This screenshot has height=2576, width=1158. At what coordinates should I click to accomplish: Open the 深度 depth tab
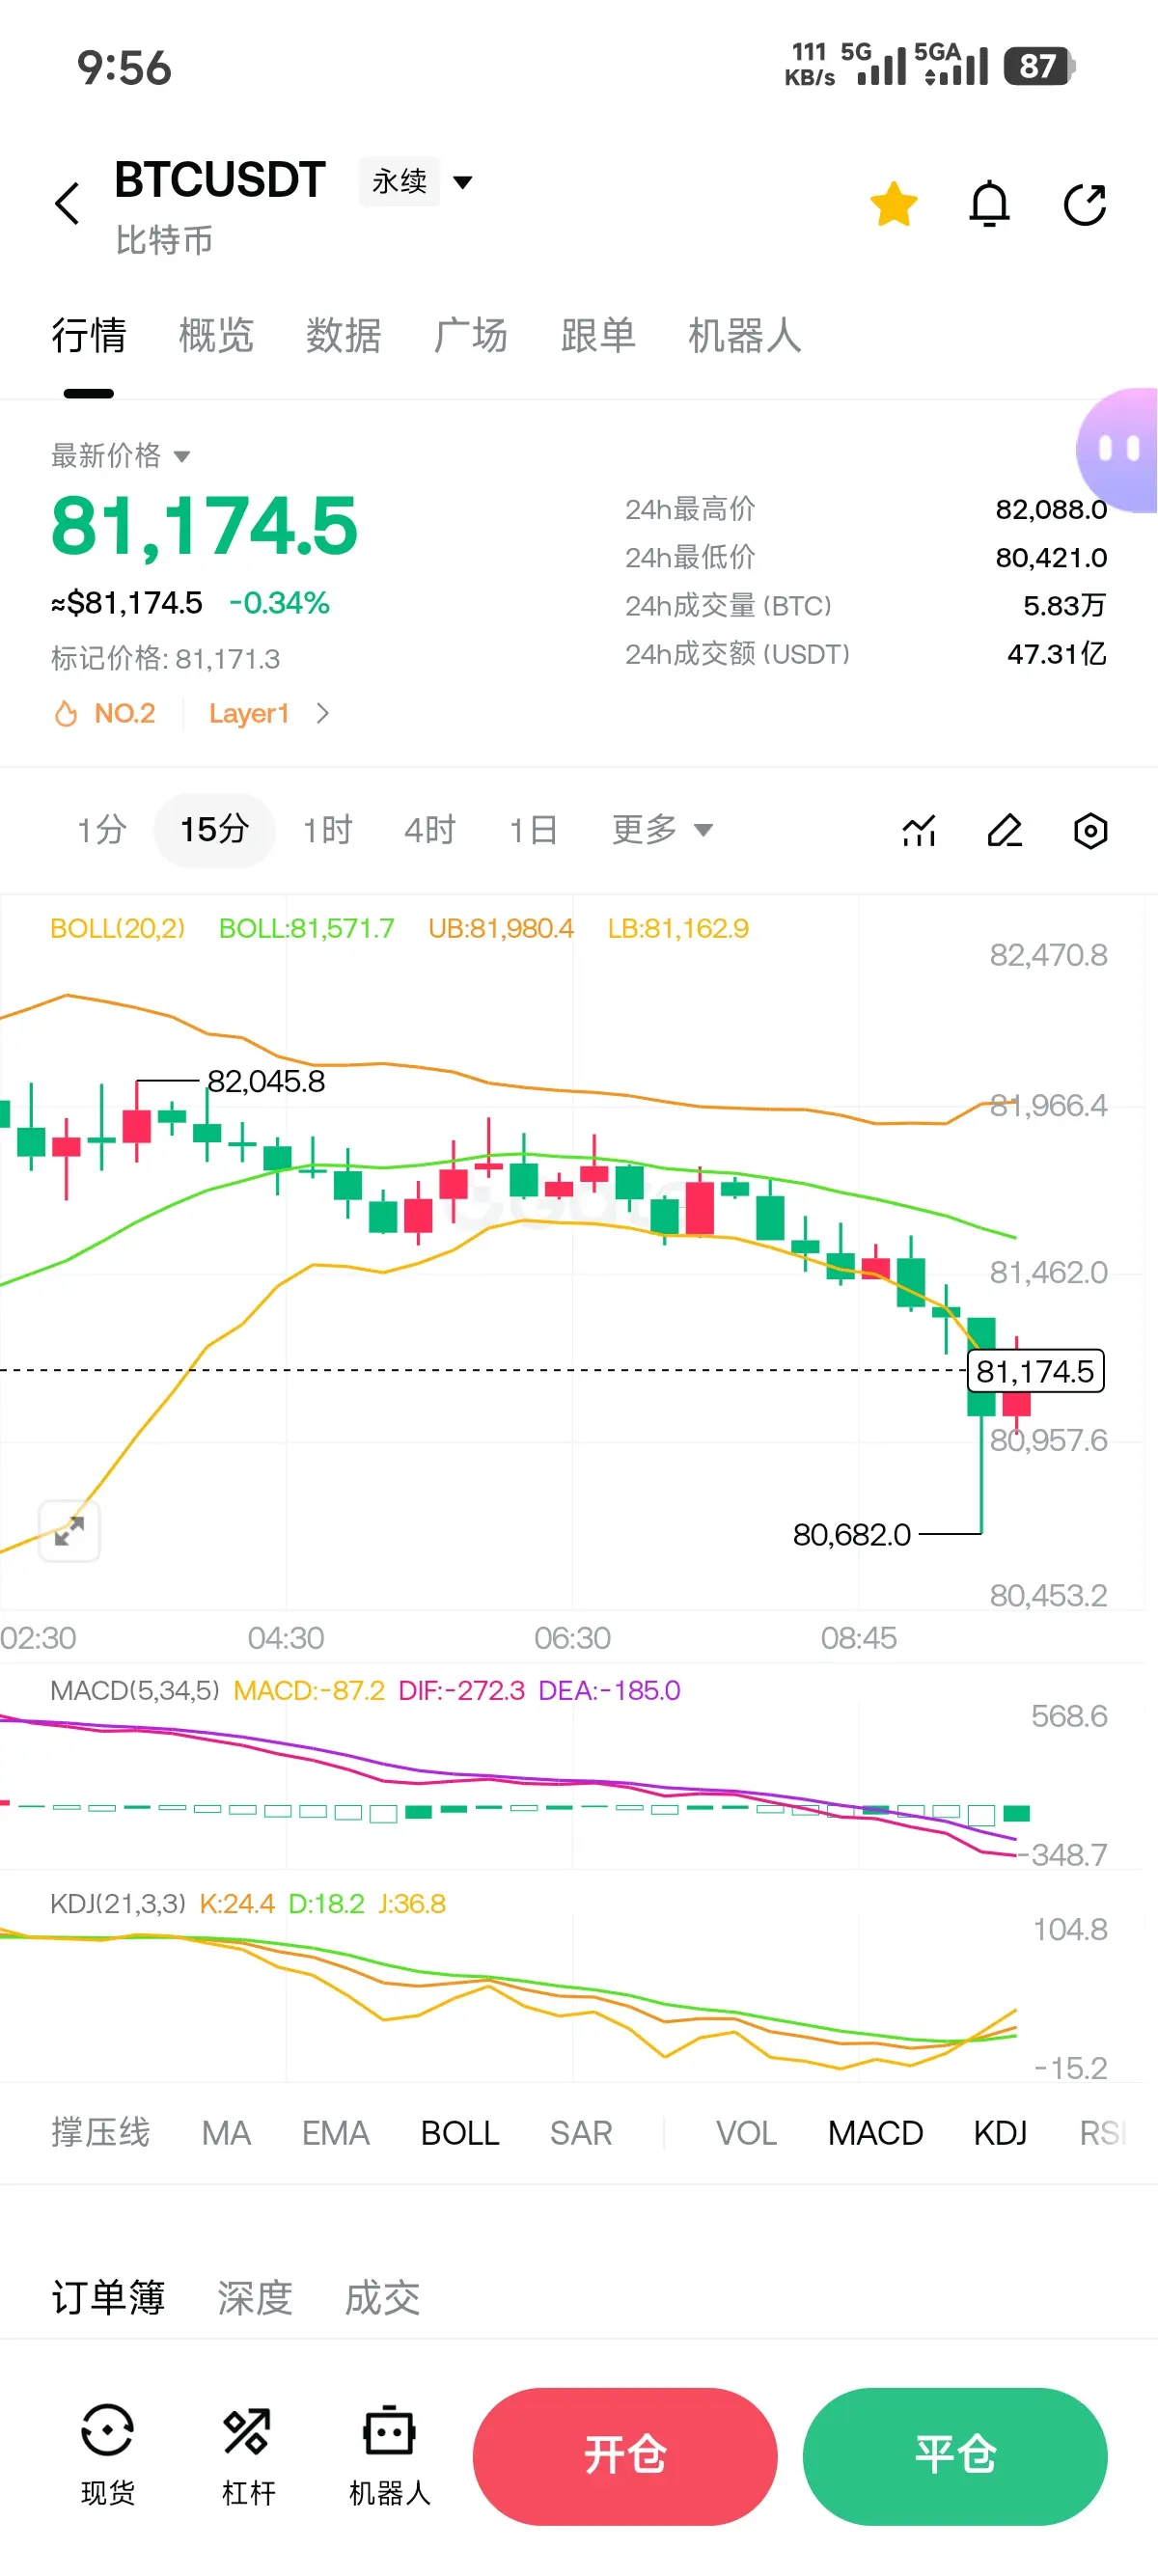point(255,2298)
